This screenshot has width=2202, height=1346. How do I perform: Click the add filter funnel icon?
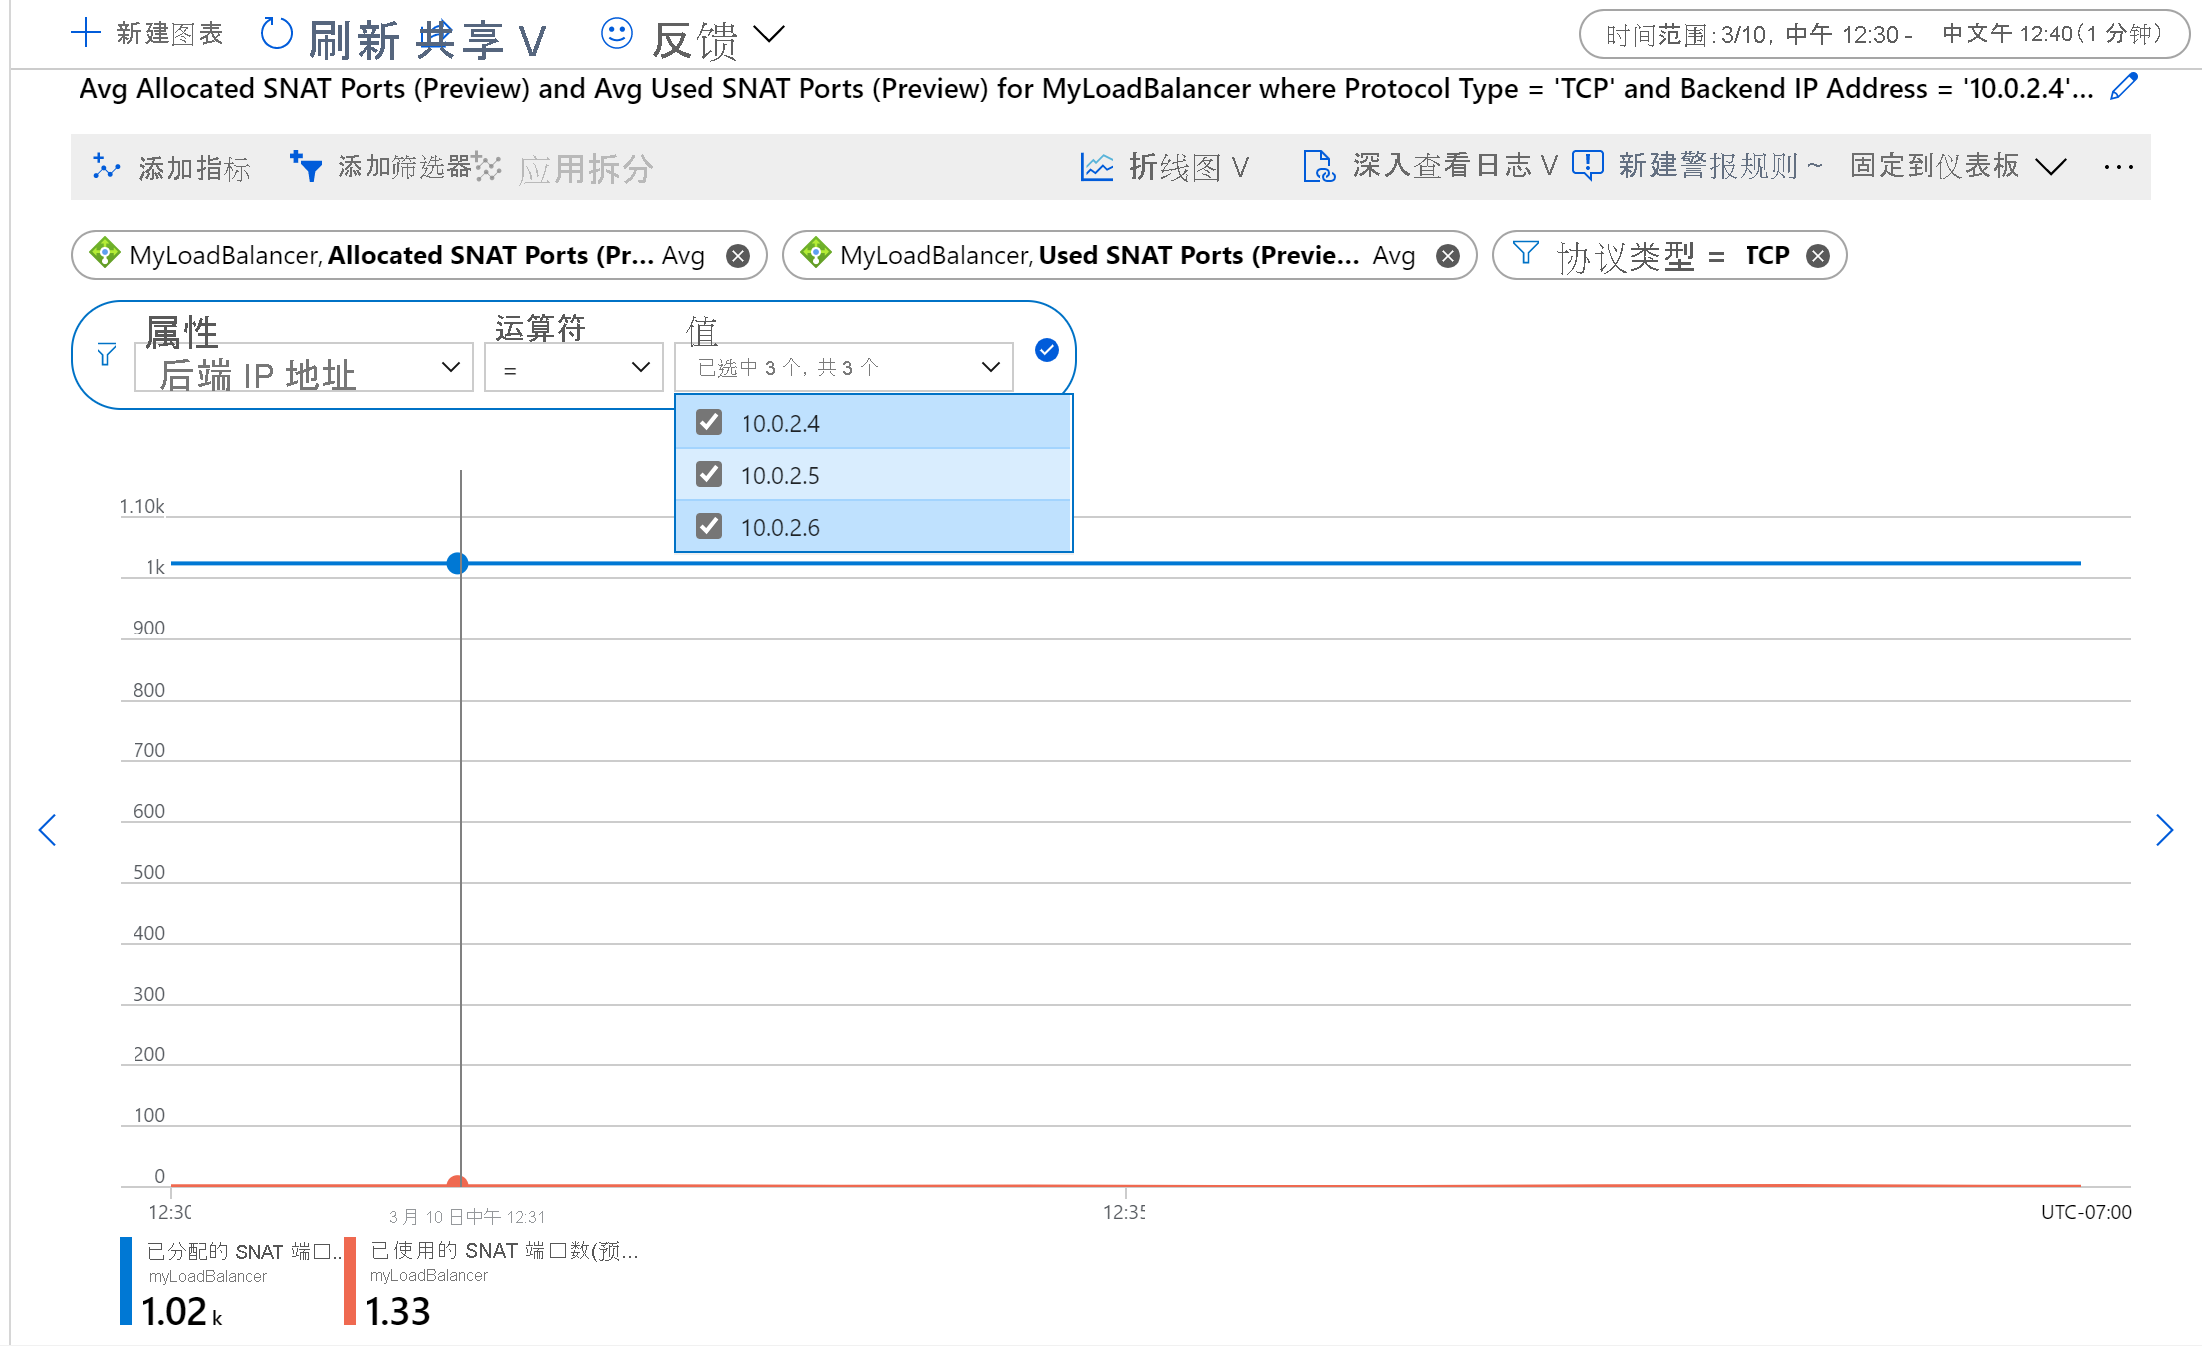point(306,166)
